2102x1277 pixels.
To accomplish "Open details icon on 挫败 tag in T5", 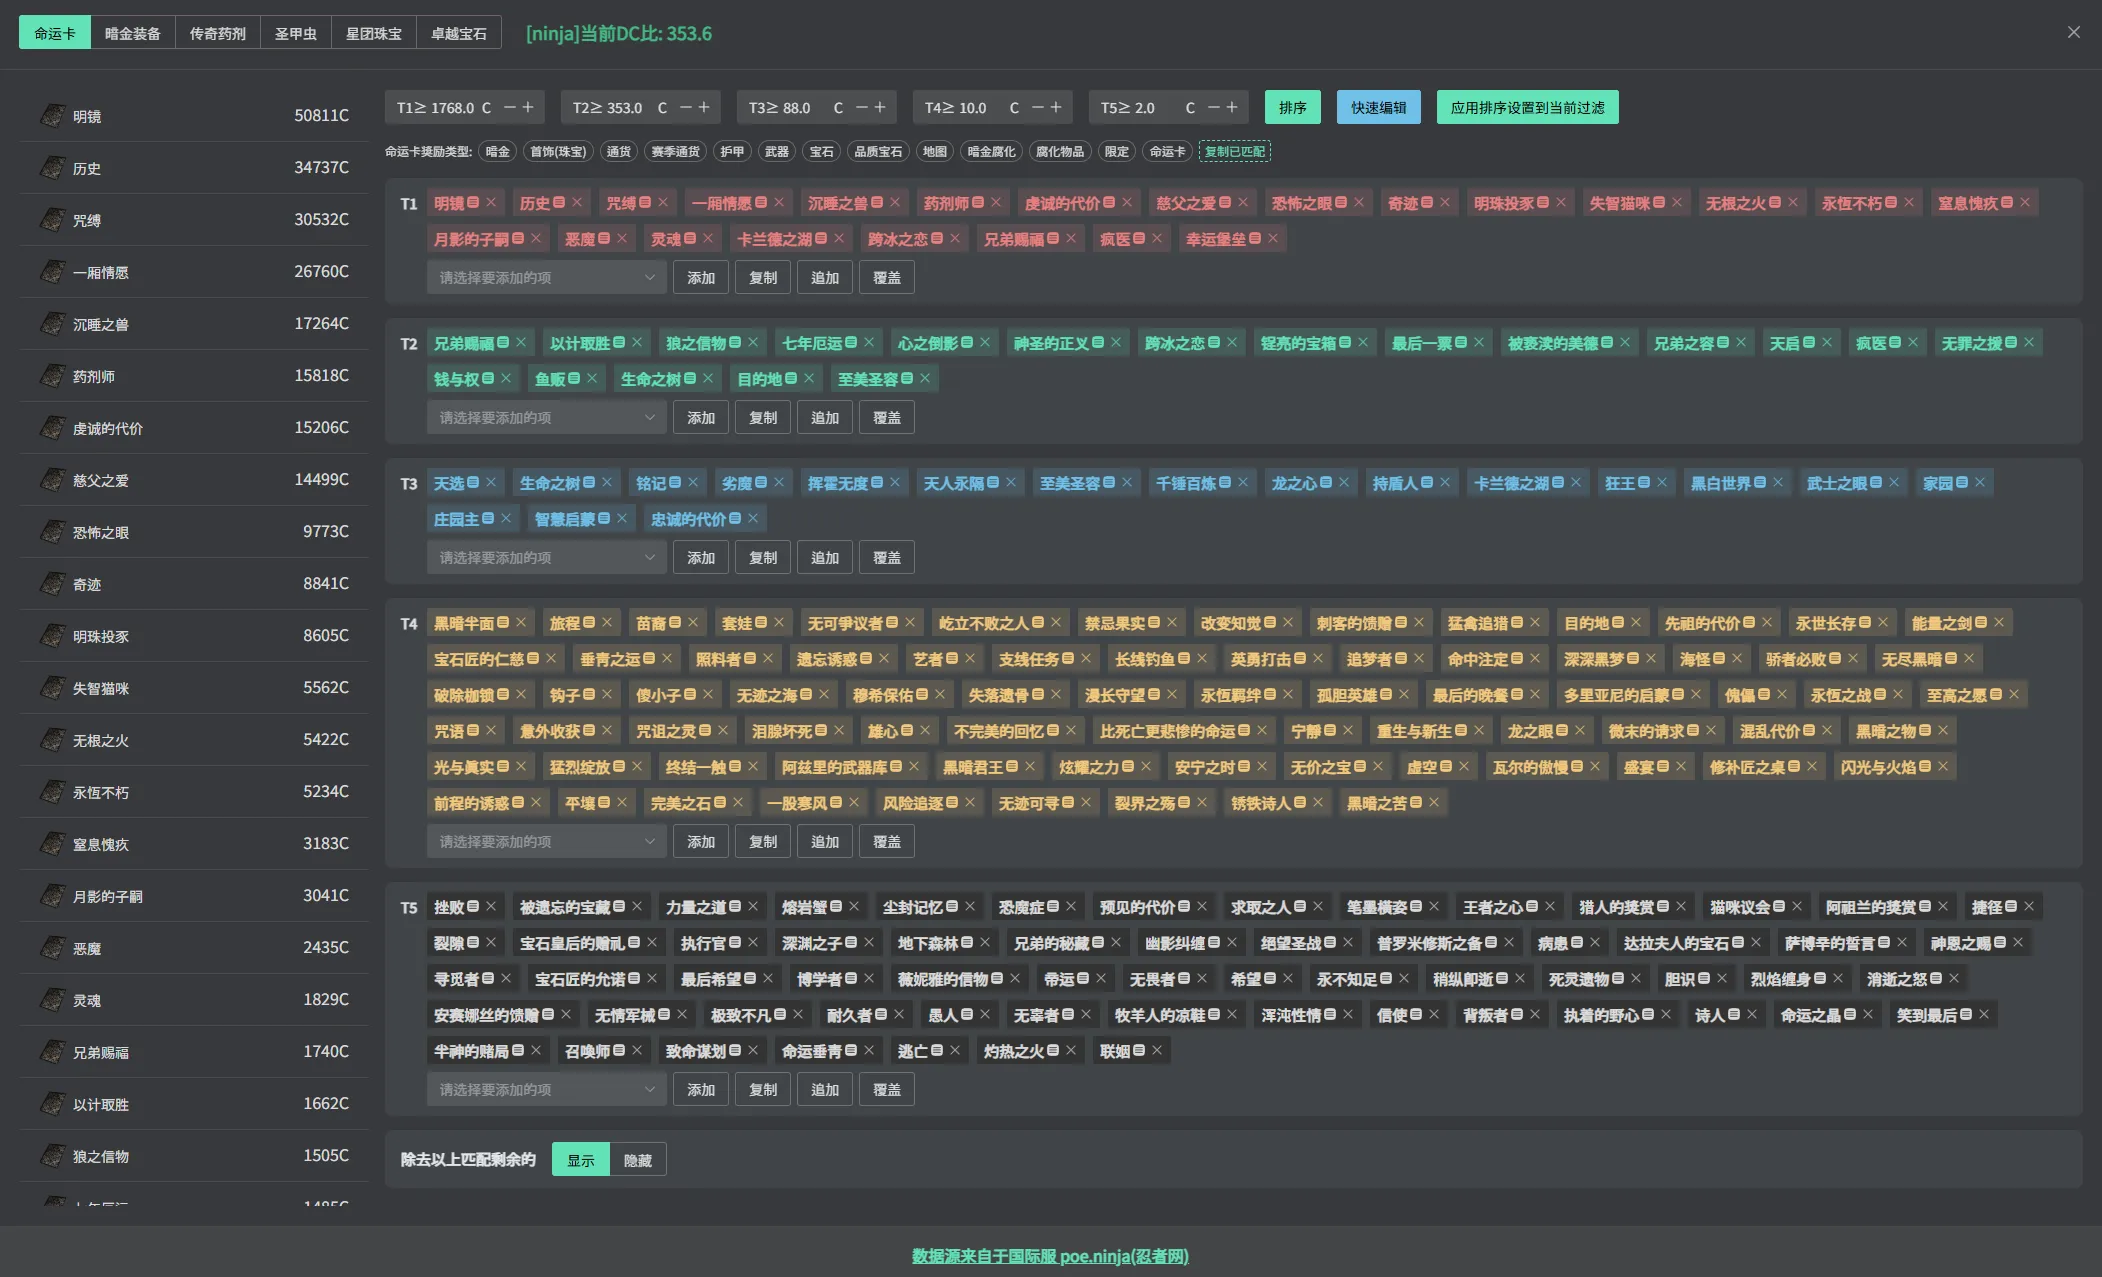I will click(473, 907).
